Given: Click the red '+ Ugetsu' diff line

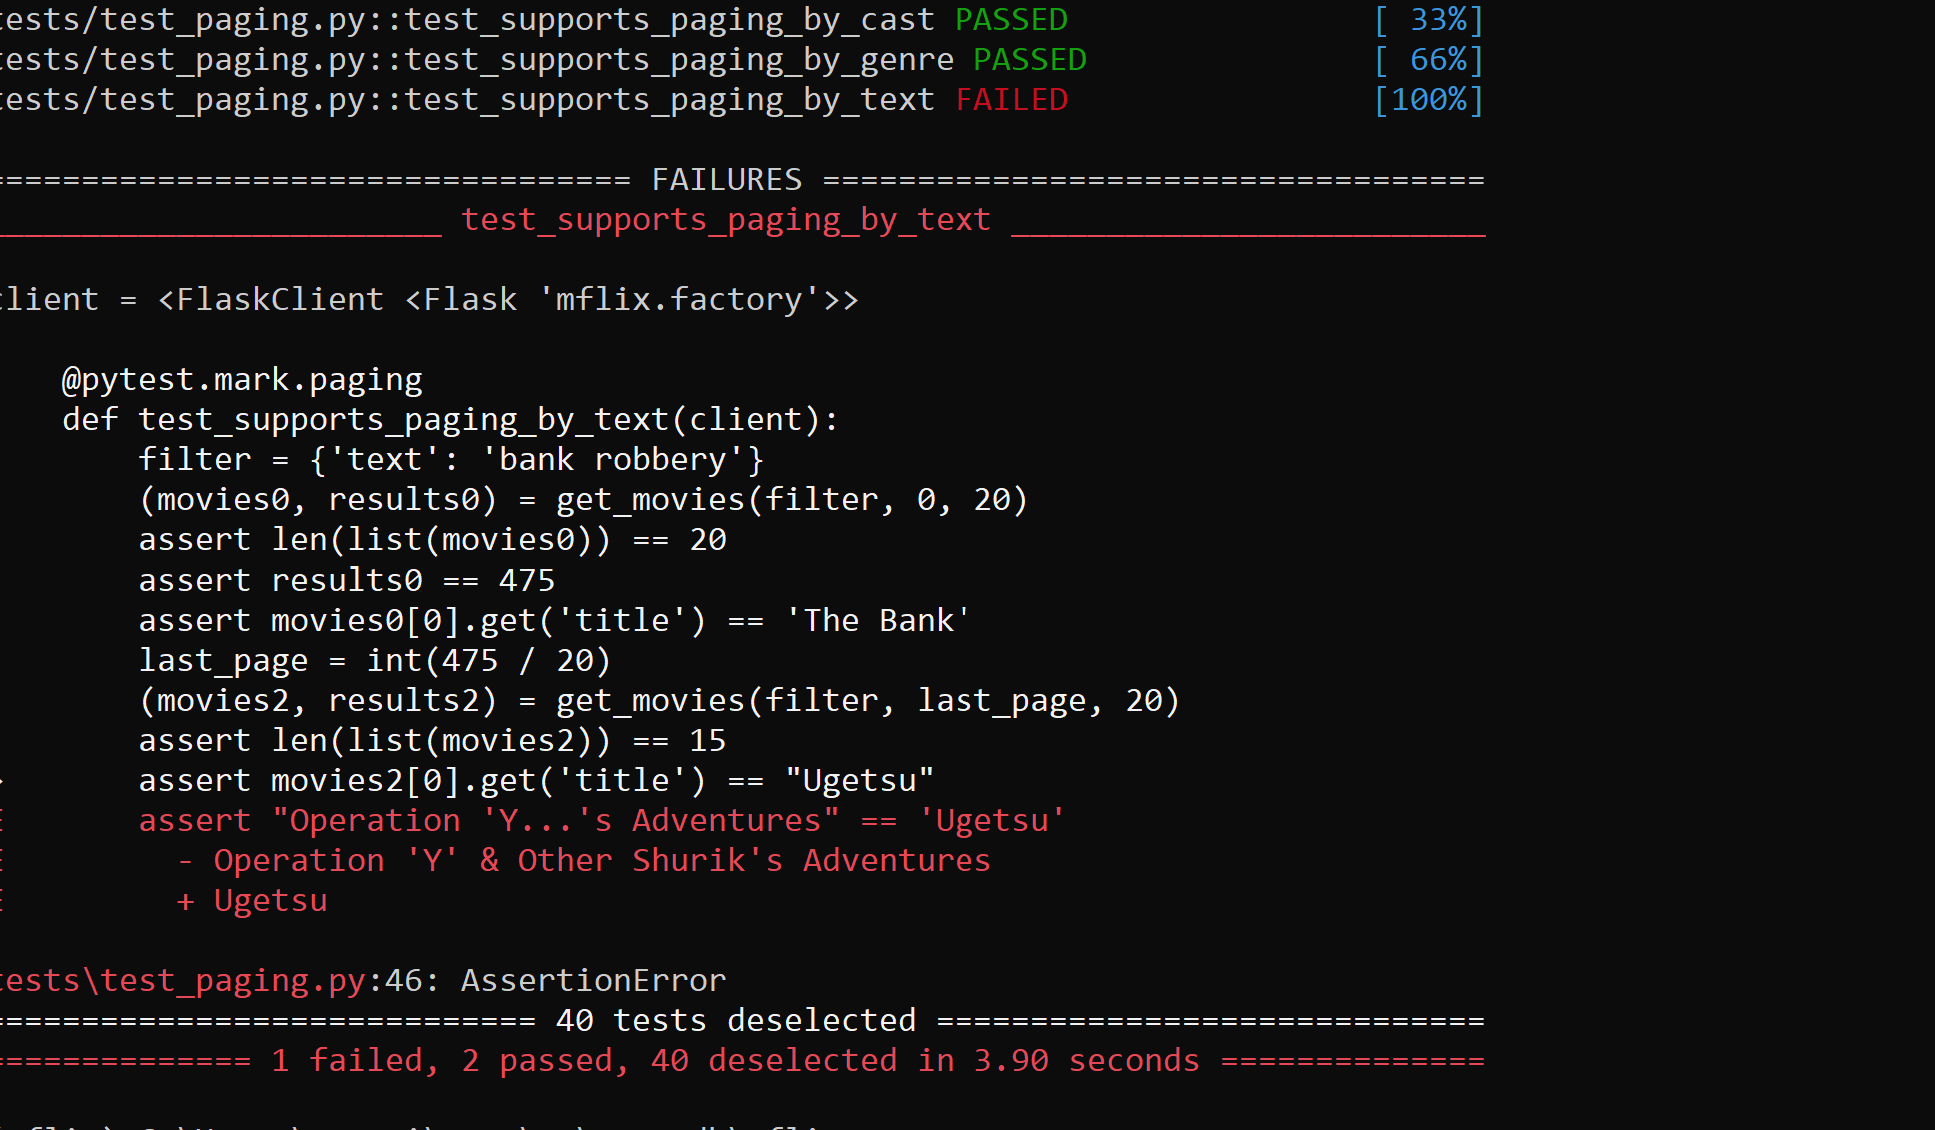Looking at the screenshot, I should click(252, 901).
